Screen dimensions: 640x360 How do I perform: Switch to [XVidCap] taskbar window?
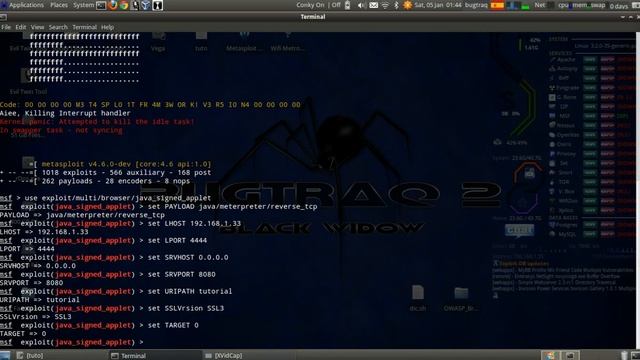point(250,356)
